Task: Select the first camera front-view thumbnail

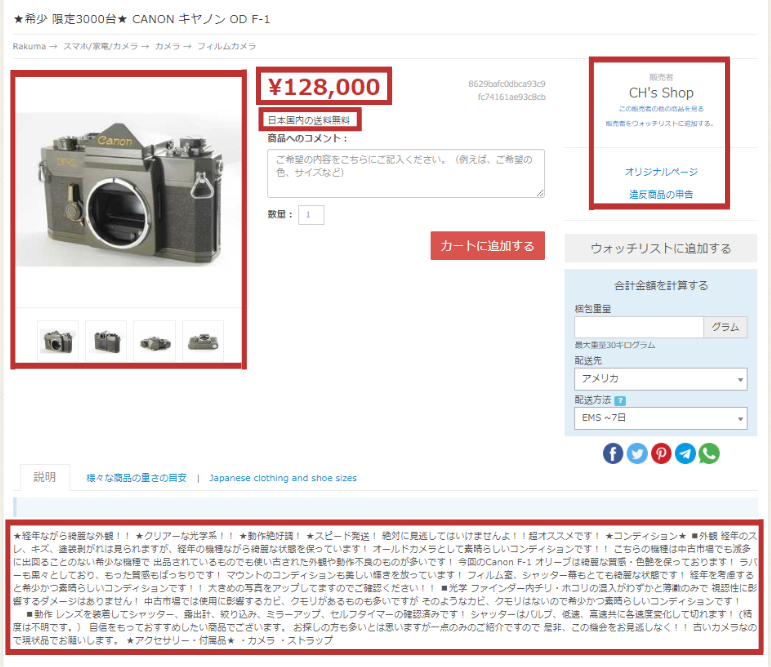Action: pos(58,341)
